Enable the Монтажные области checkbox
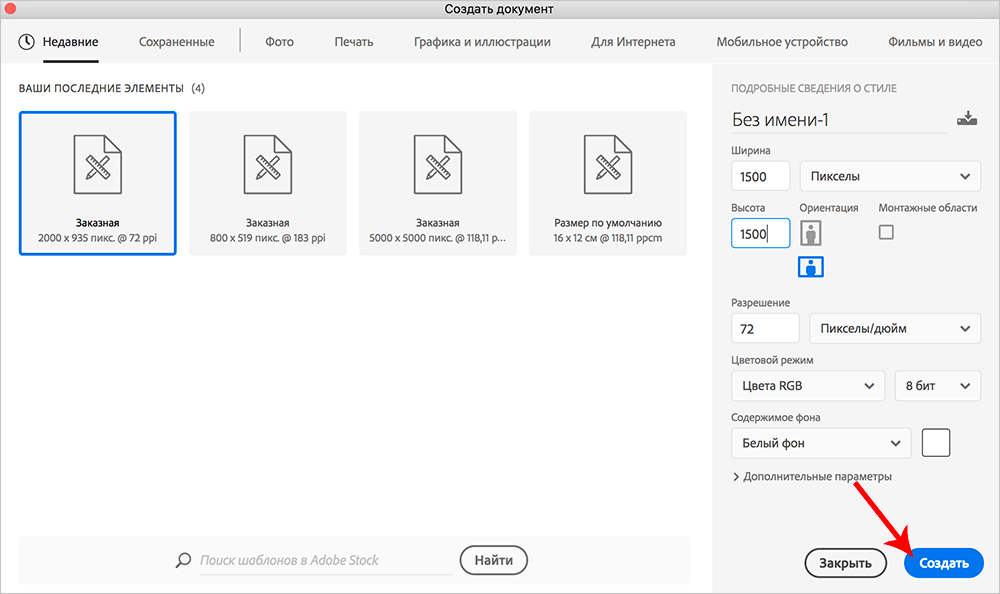Image resolution: width=1000 pixels, height=594 pixels. pyautogui.click(x=886, y=232)
